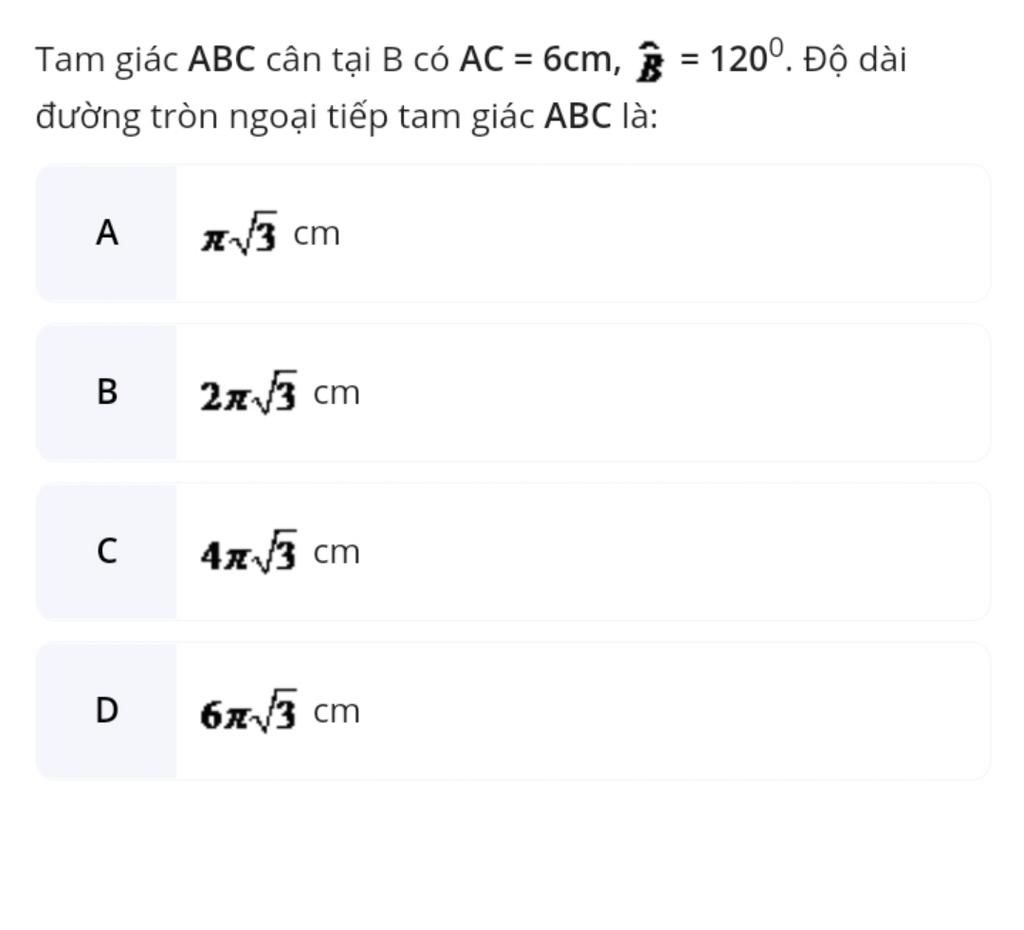
Task: Click the 'Độ dài' text
Action: pos(855,60)
